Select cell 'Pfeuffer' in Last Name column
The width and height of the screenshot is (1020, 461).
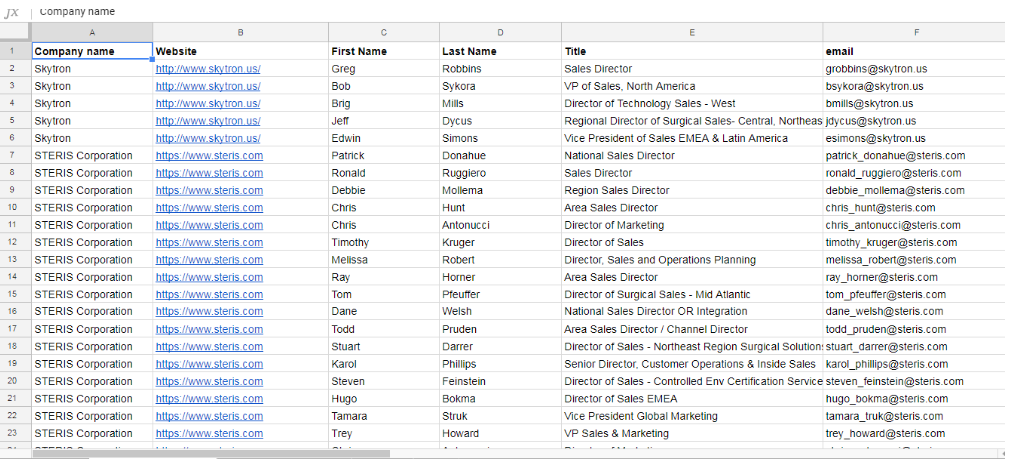[x=500, y=295]
